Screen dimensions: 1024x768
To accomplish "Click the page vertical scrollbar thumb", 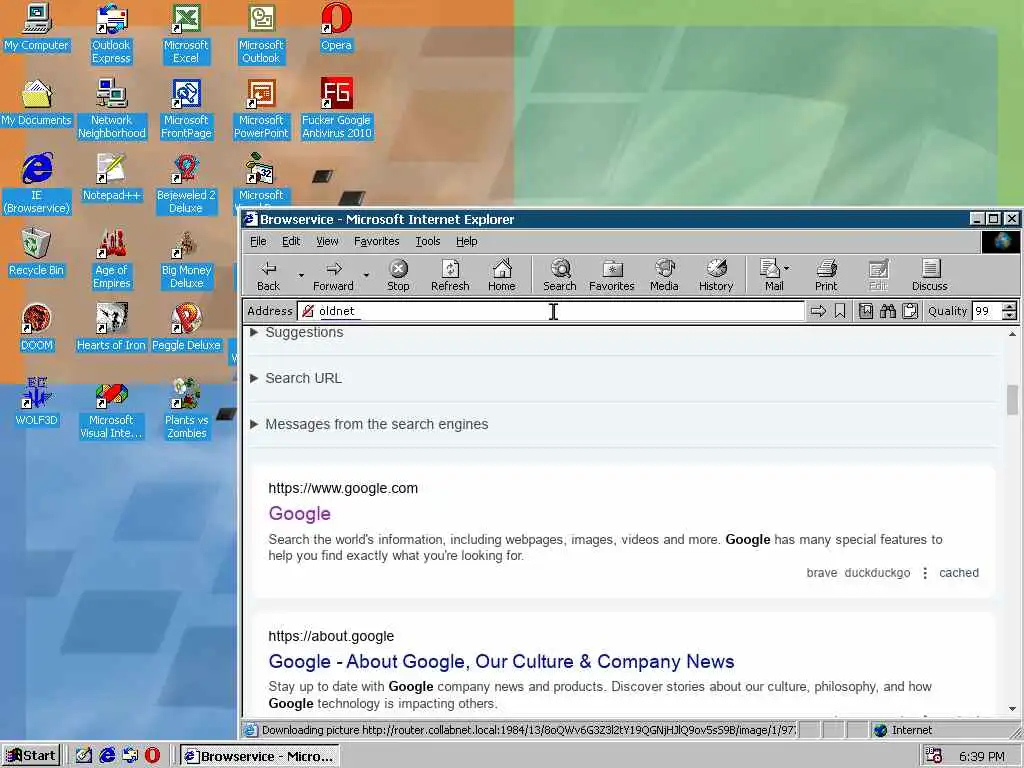I will [x=1012, y=400].
